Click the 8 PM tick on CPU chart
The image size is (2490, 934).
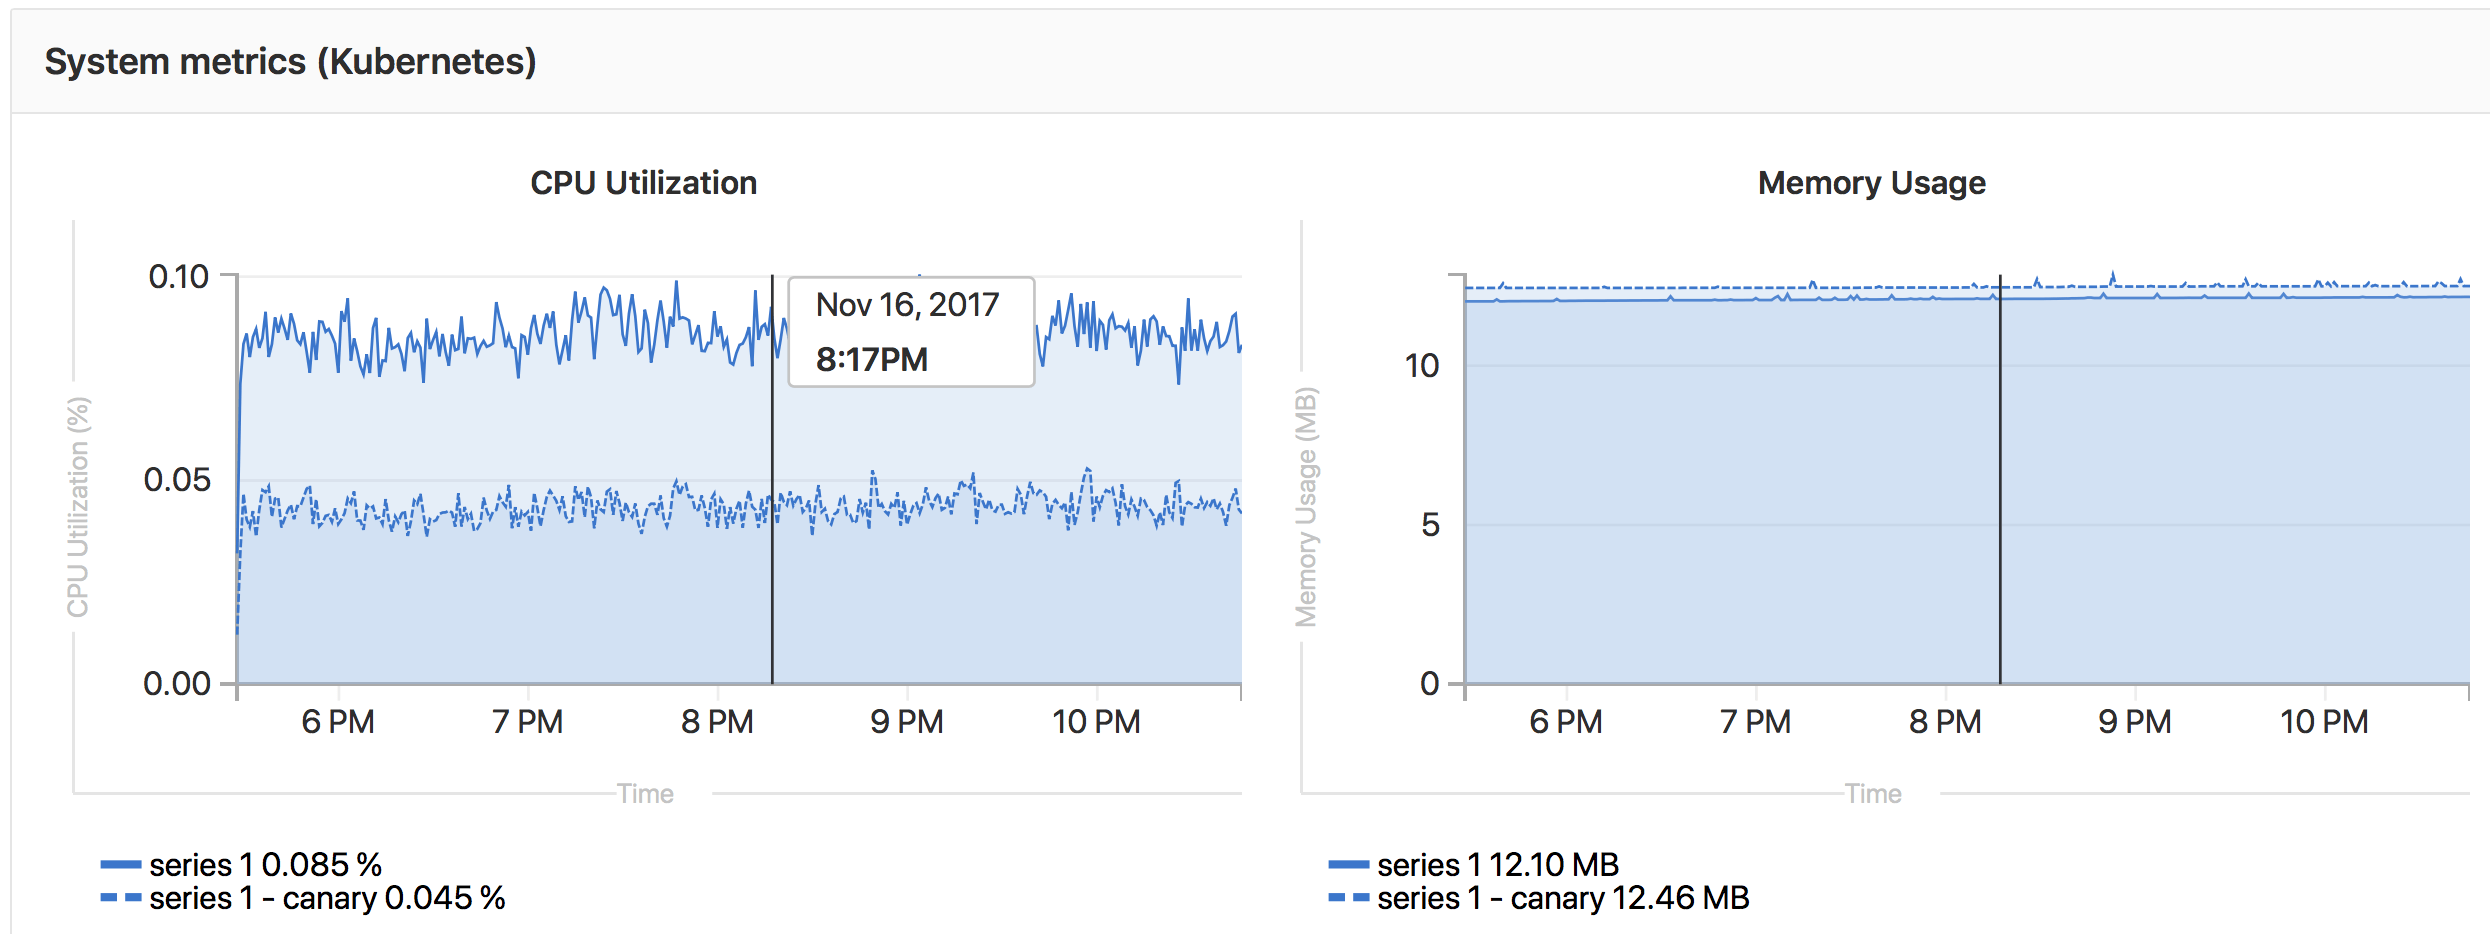pos(717,721)
